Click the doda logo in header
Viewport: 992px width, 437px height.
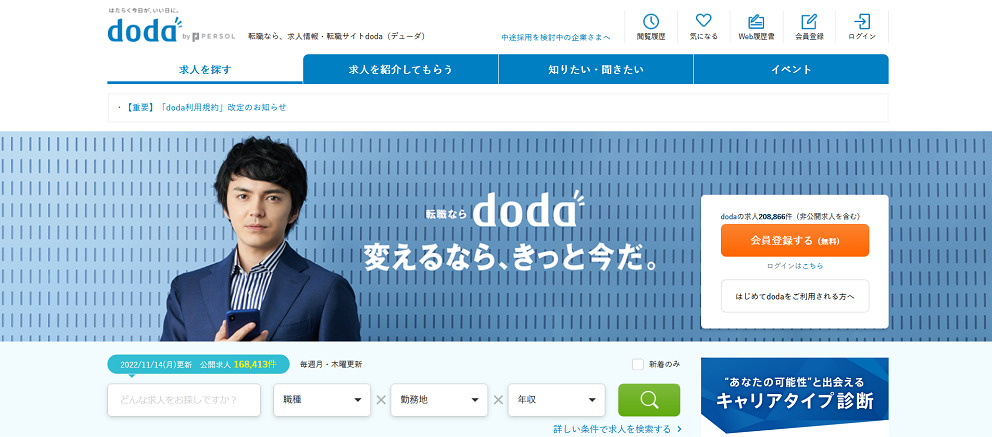pyautogui.click(x=145, y=30)
